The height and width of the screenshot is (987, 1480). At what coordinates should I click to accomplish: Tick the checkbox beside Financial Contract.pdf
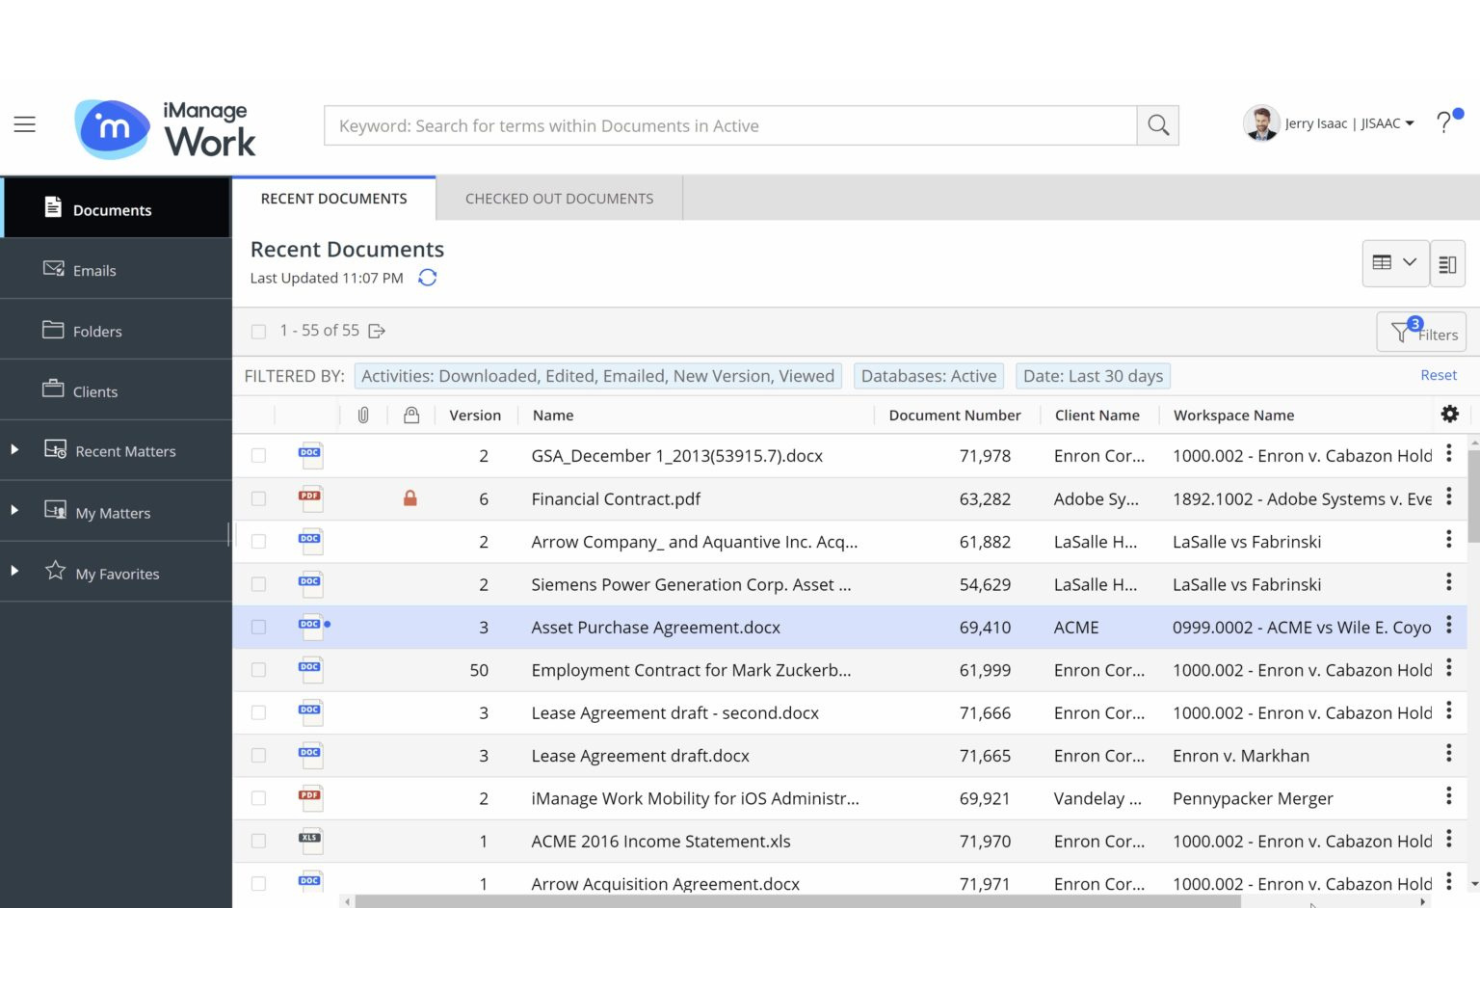click(258, 498)
